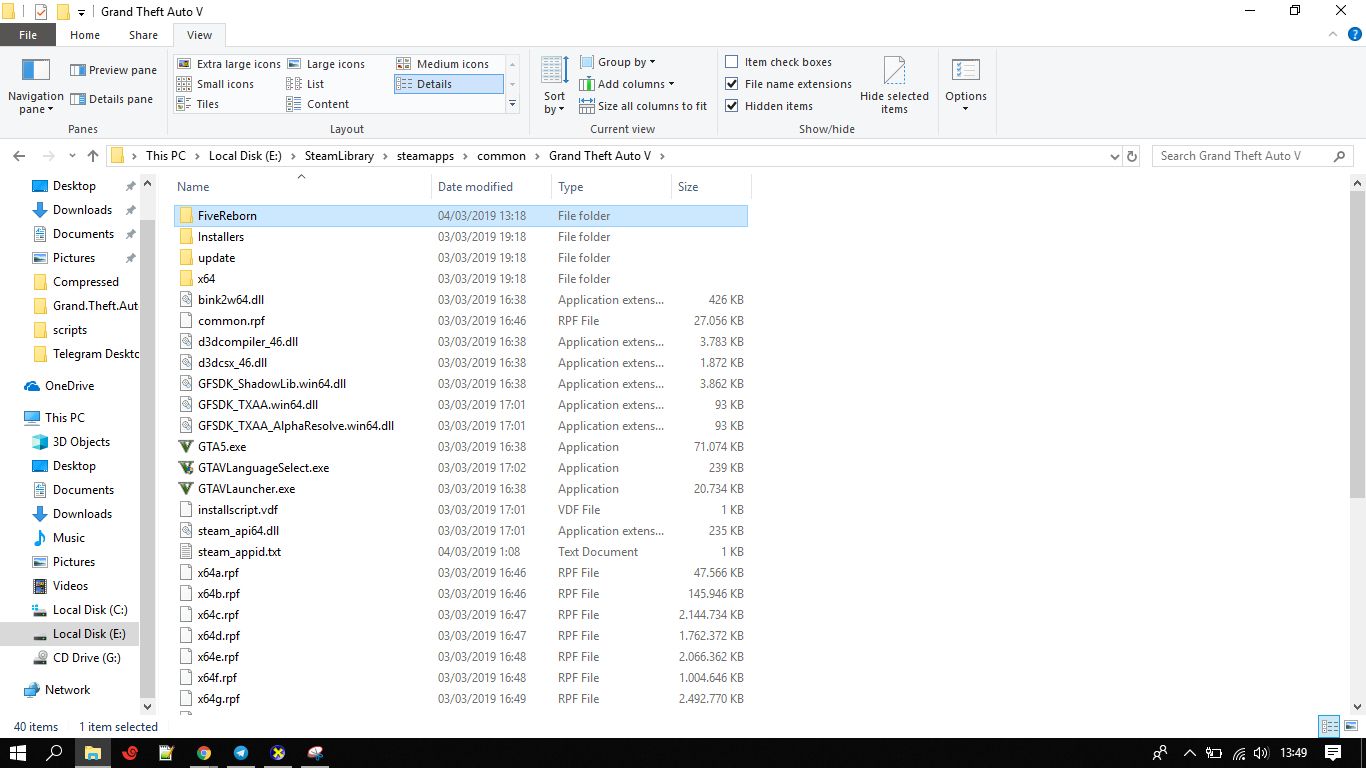Viewport: 1366px width, 768px height.
Task: Open Network in navigation pane
Action: [67, 690]
